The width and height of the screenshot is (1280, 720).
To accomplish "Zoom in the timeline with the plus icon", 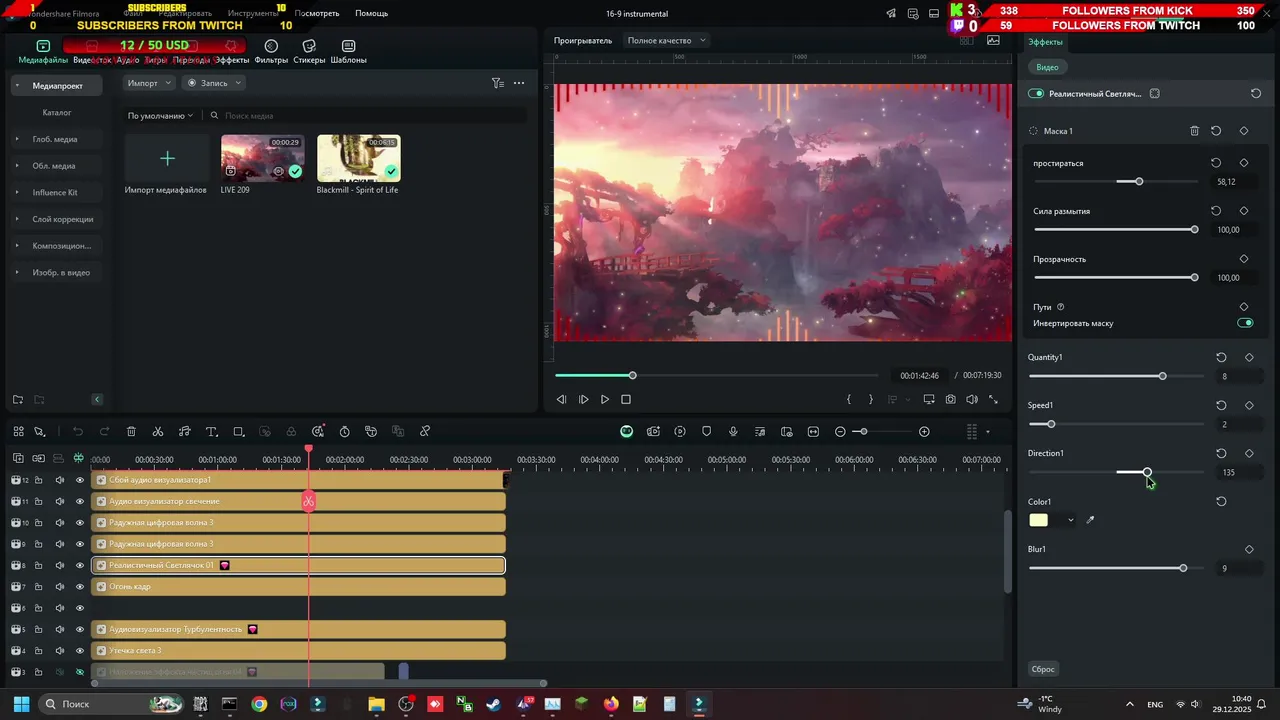I will pyautogui.click(x=924, y=432).
